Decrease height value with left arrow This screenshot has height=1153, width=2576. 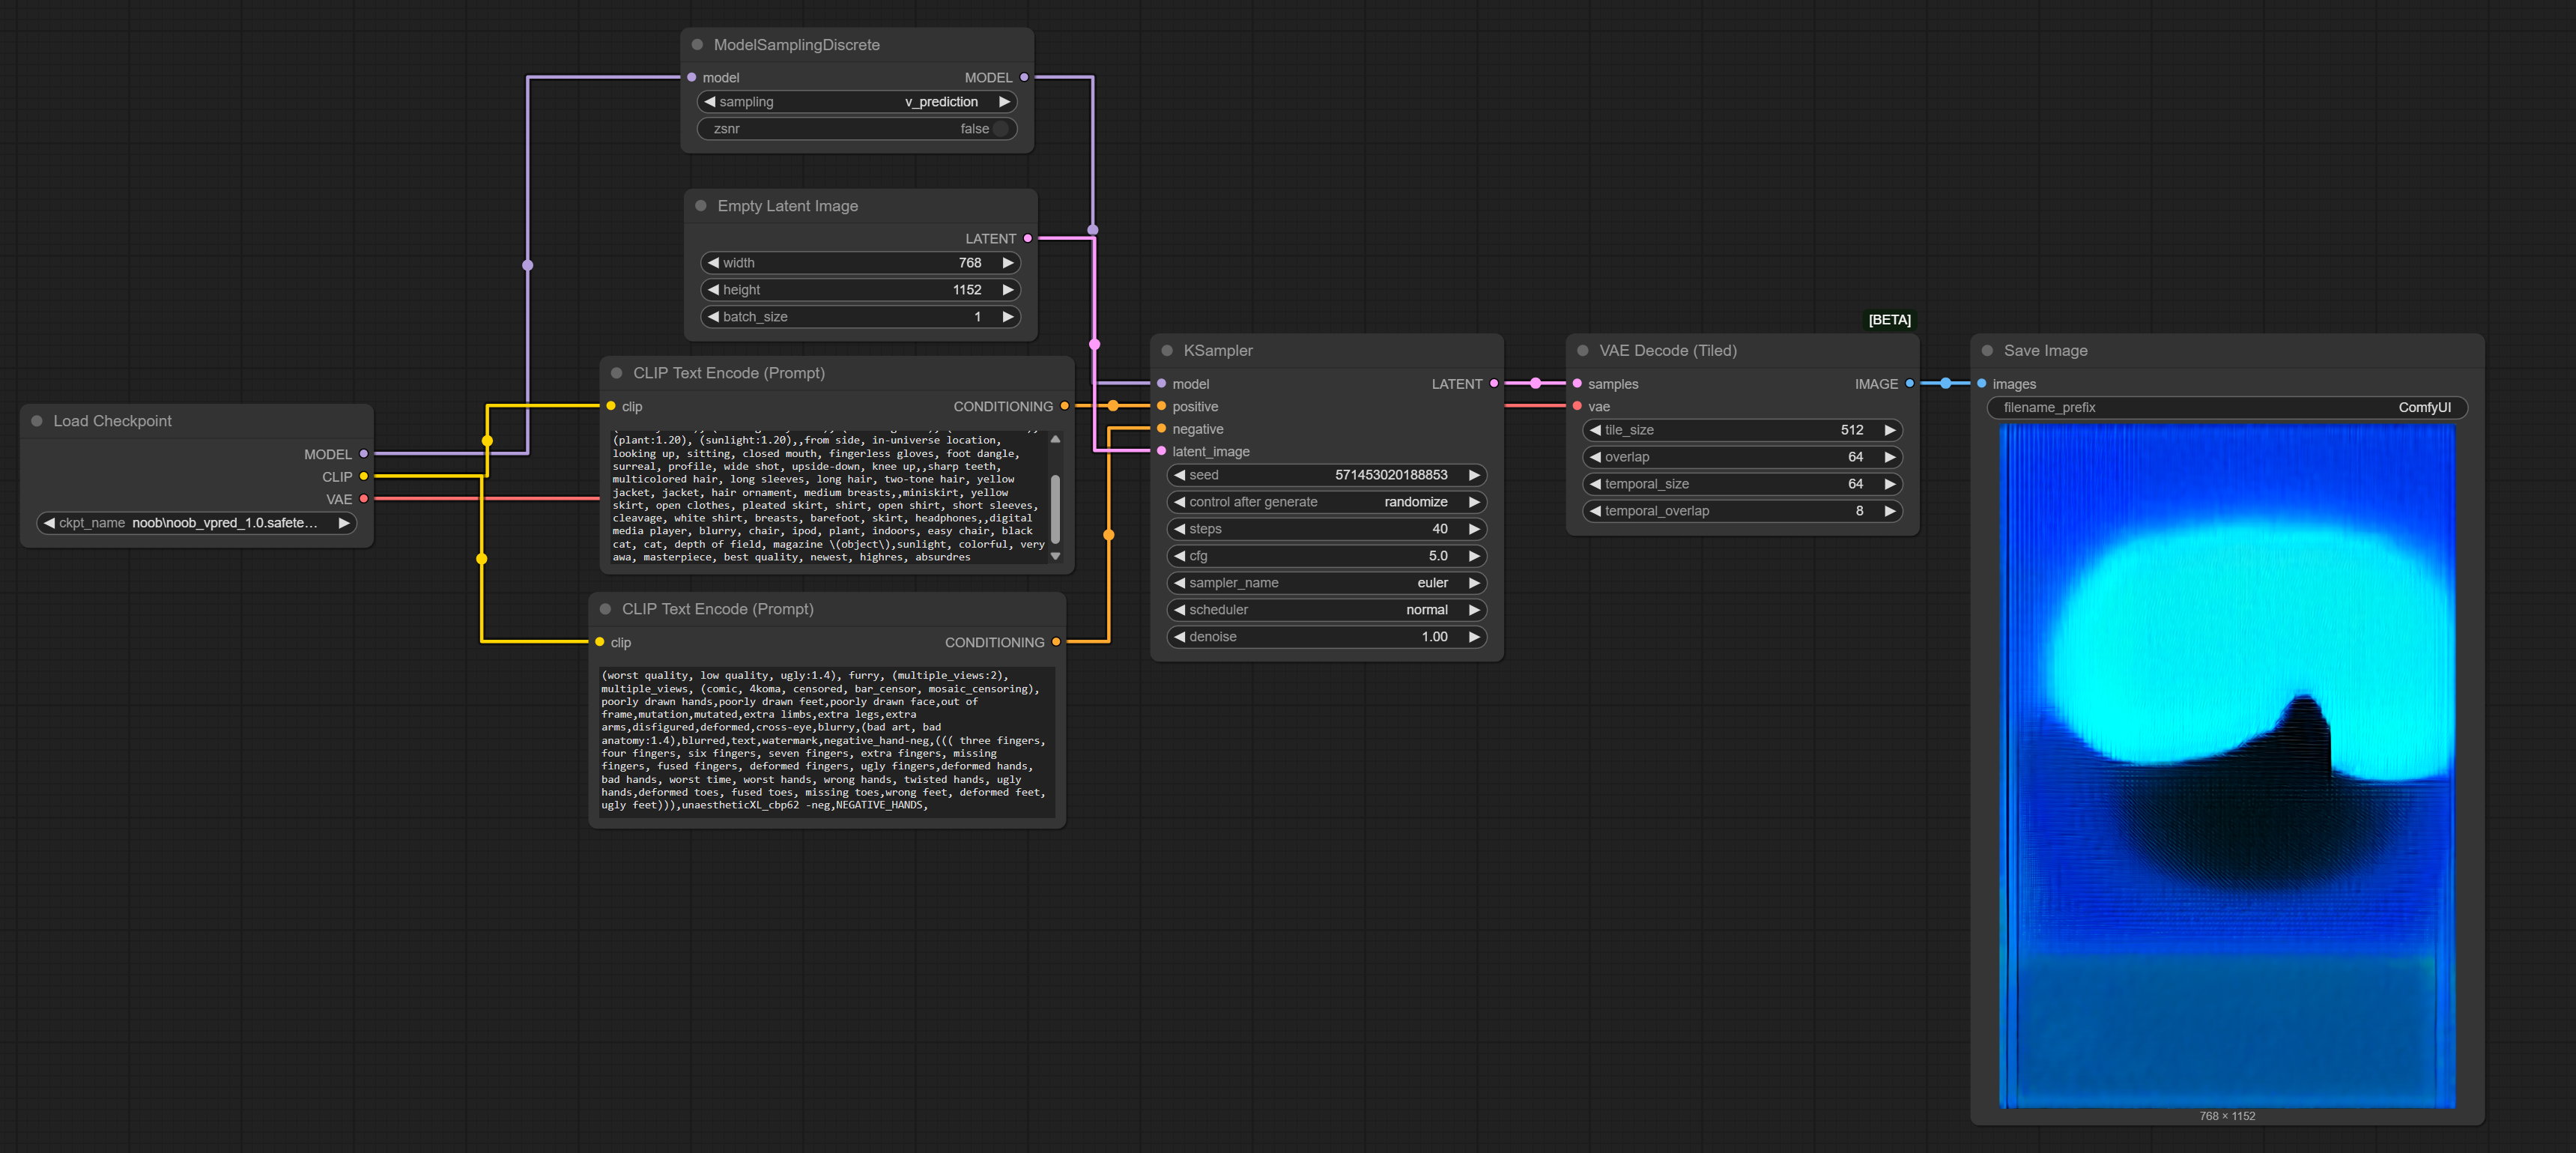pyautogui.click(x=714, y=290)
